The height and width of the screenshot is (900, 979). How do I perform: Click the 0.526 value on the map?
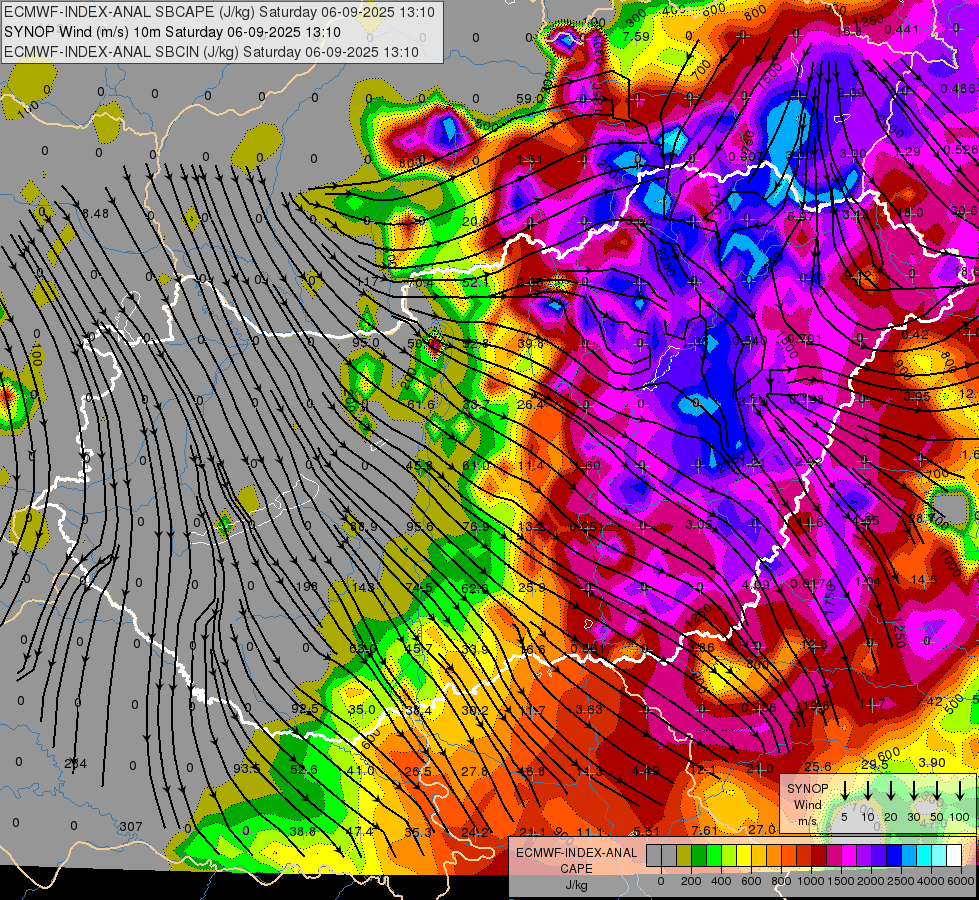point(961,149)
